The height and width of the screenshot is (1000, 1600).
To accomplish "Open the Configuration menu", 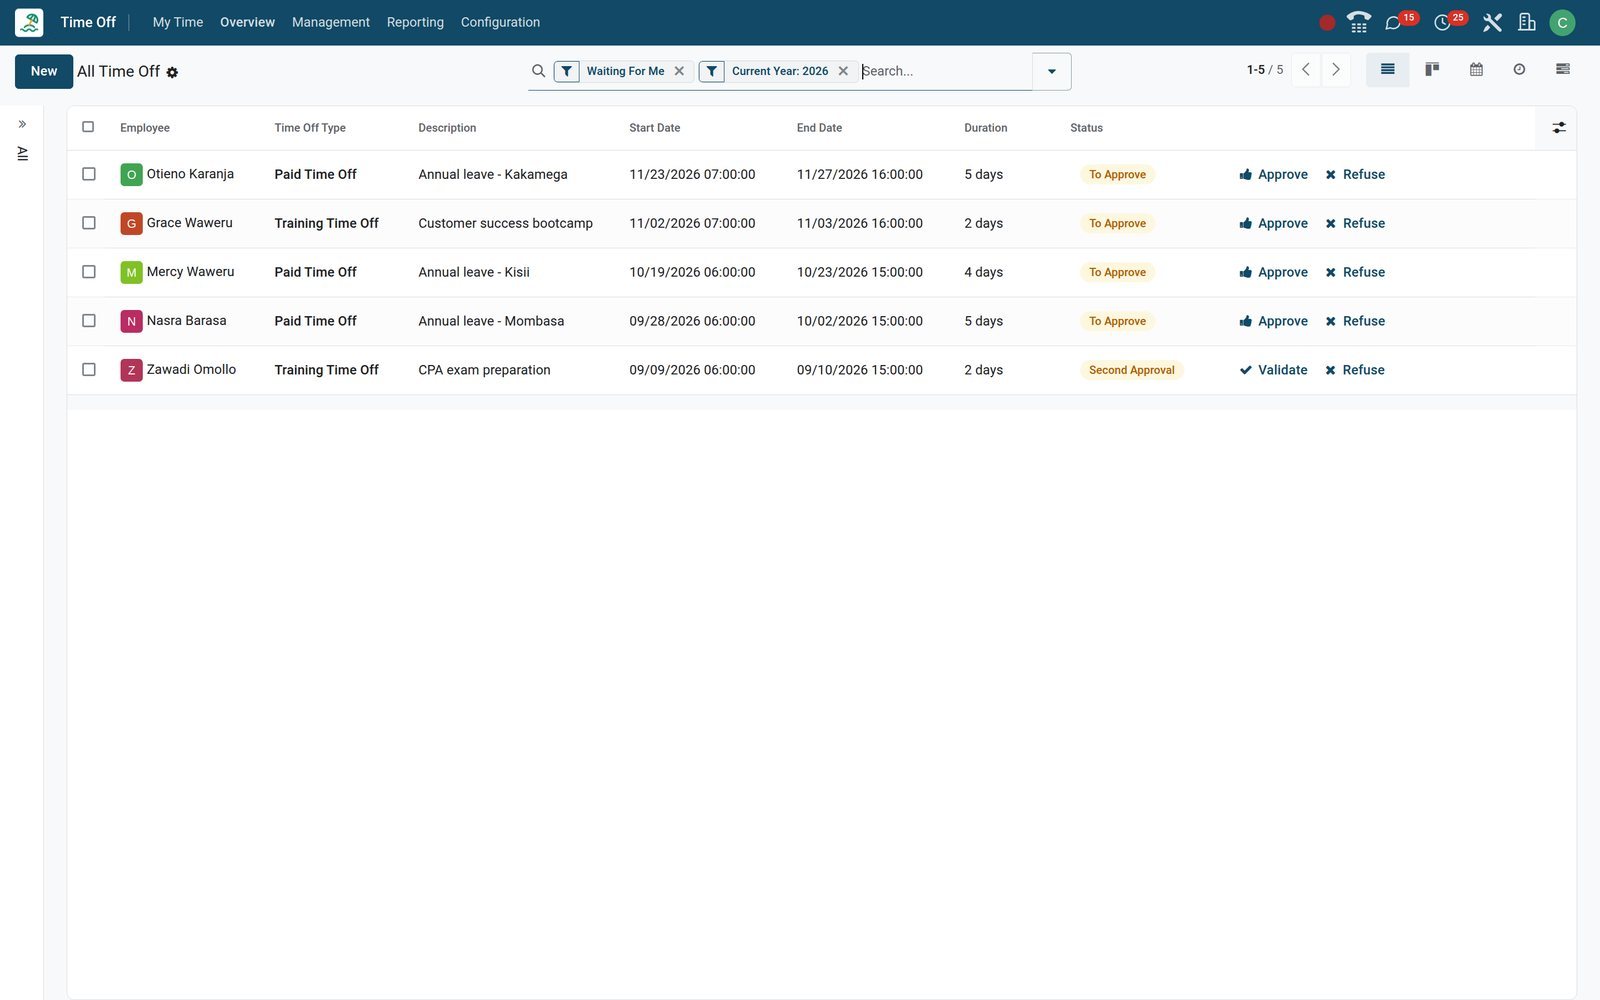I will [500, 22].
